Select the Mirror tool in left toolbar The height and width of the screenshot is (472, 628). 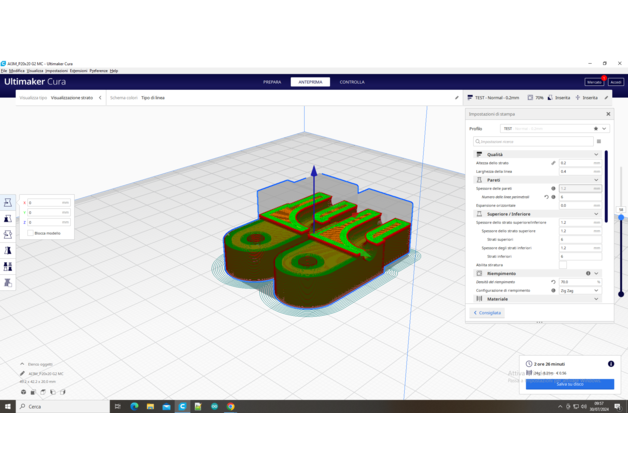click(x=8, y=251)
